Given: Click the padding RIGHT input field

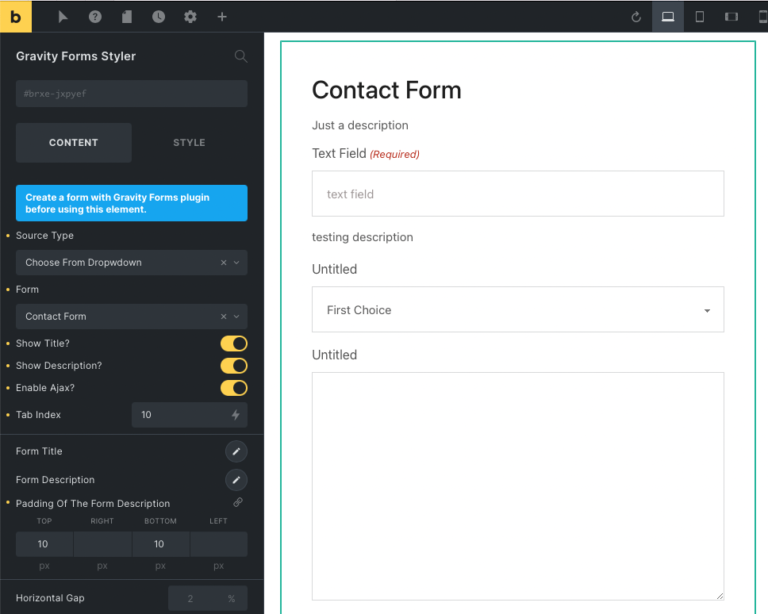Looking at the screenshot, I should coord(102,544).
